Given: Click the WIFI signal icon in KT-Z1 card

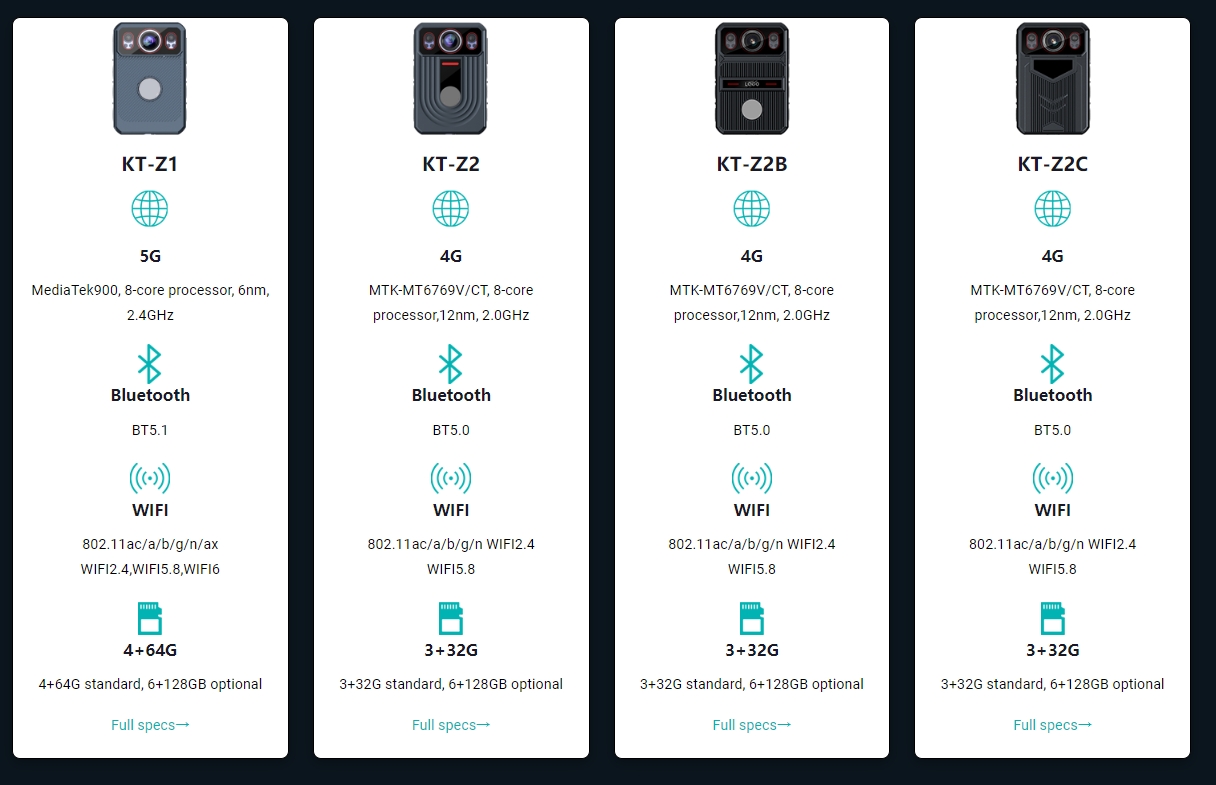Looking at the screenshot, I should click(150, 479).
